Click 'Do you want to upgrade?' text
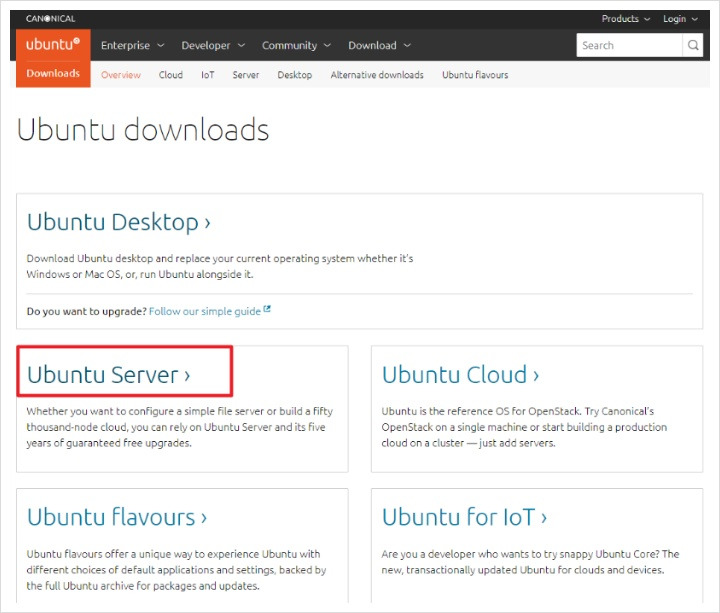Image resolution: width=720 pixels, height=613 pixels. pos(87,311)
